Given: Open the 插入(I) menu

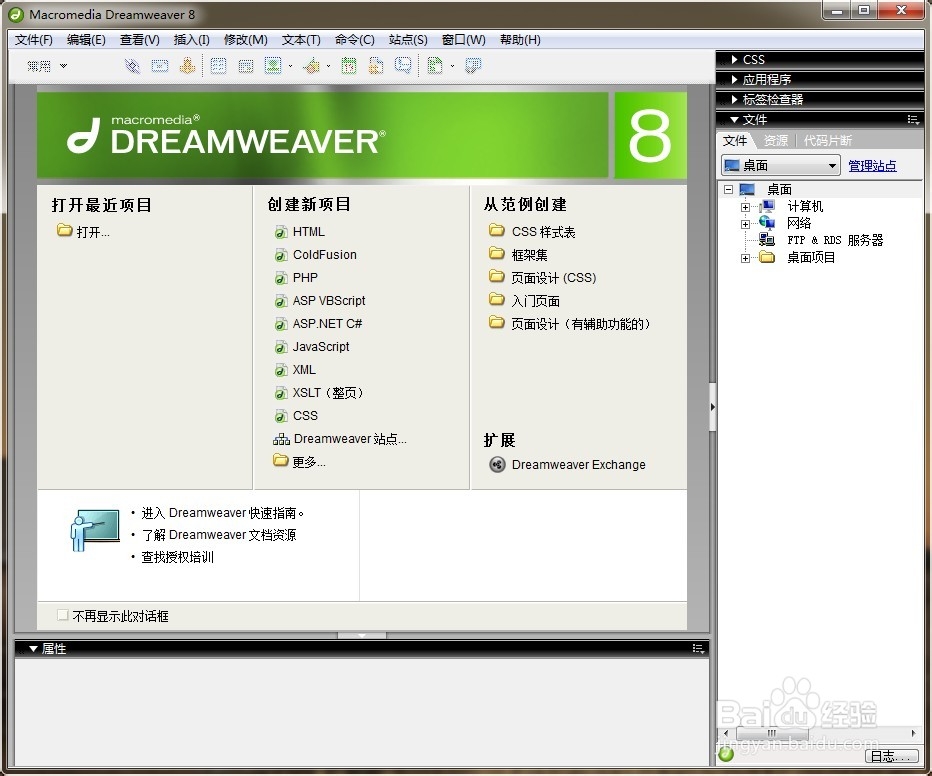Looking at the screenshot, I should click(x=191, y=40).
